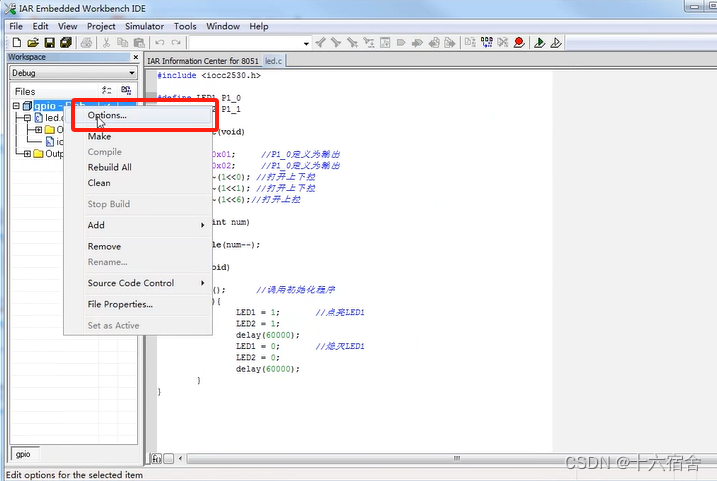This screenshot has width=717, height=481.
Task: Click the Cut scissors icon
Action: click(x=106, y=43)
